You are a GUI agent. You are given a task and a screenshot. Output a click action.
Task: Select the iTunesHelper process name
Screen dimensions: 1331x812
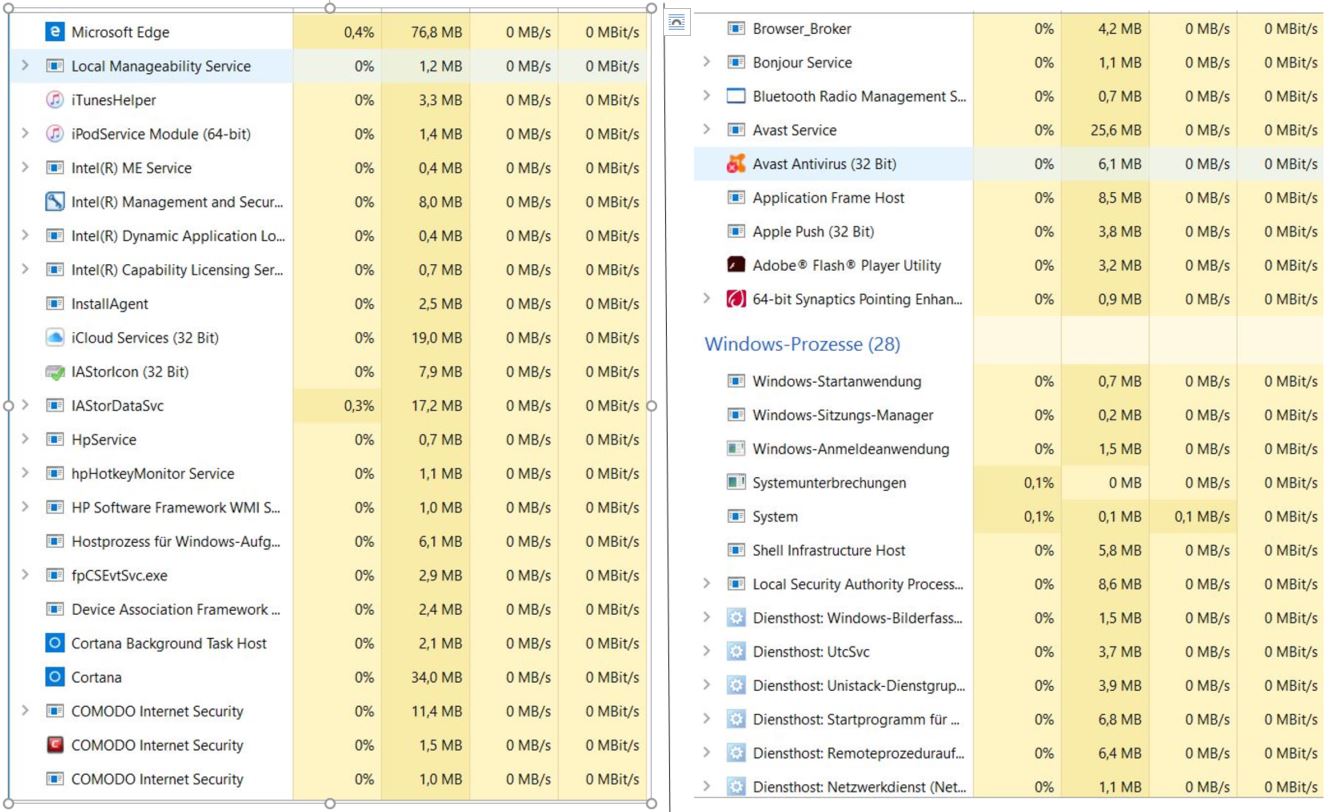114,100
